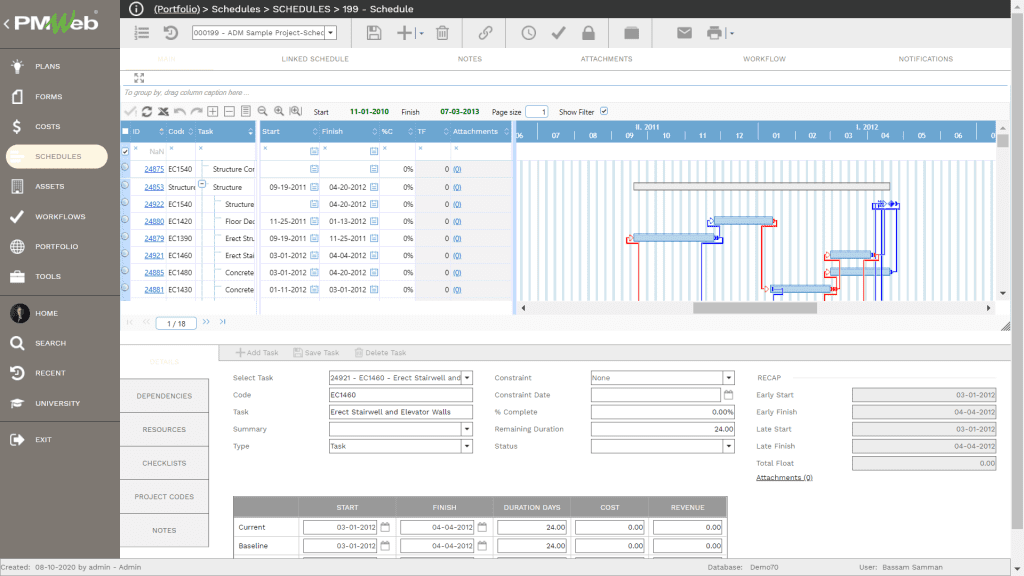The image size is (1024, 576).
Task: Select the radio button for row 24875
Action: (x=125, y=168)
